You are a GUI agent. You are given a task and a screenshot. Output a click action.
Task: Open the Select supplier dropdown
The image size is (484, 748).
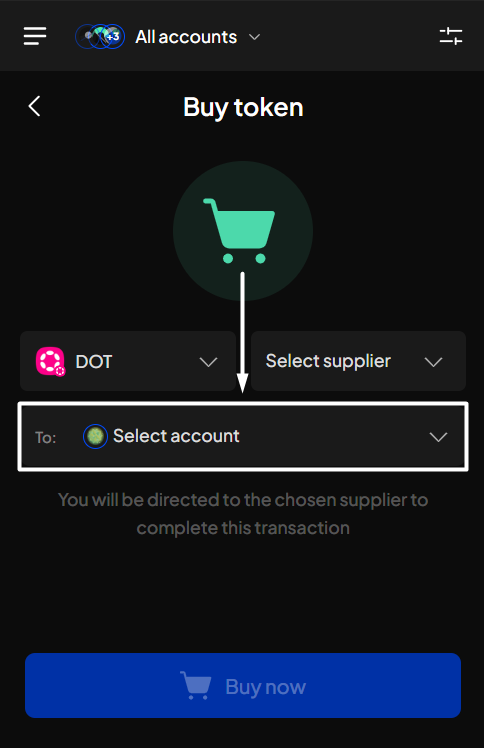tap(358, 361)
